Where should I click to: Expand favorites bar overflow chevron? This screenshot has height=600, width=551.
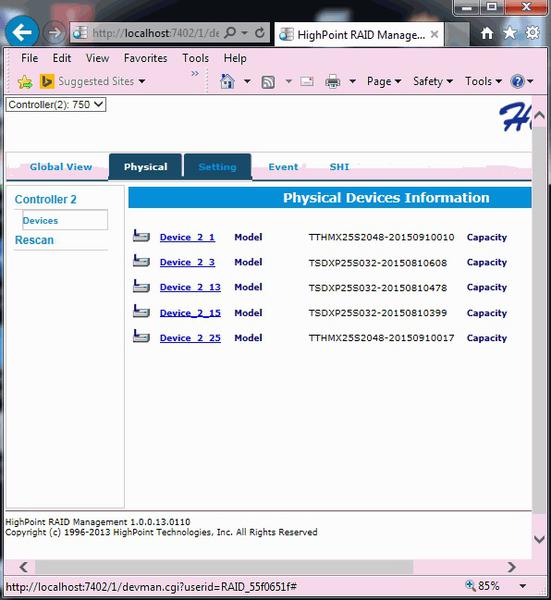tap(195, 73)
